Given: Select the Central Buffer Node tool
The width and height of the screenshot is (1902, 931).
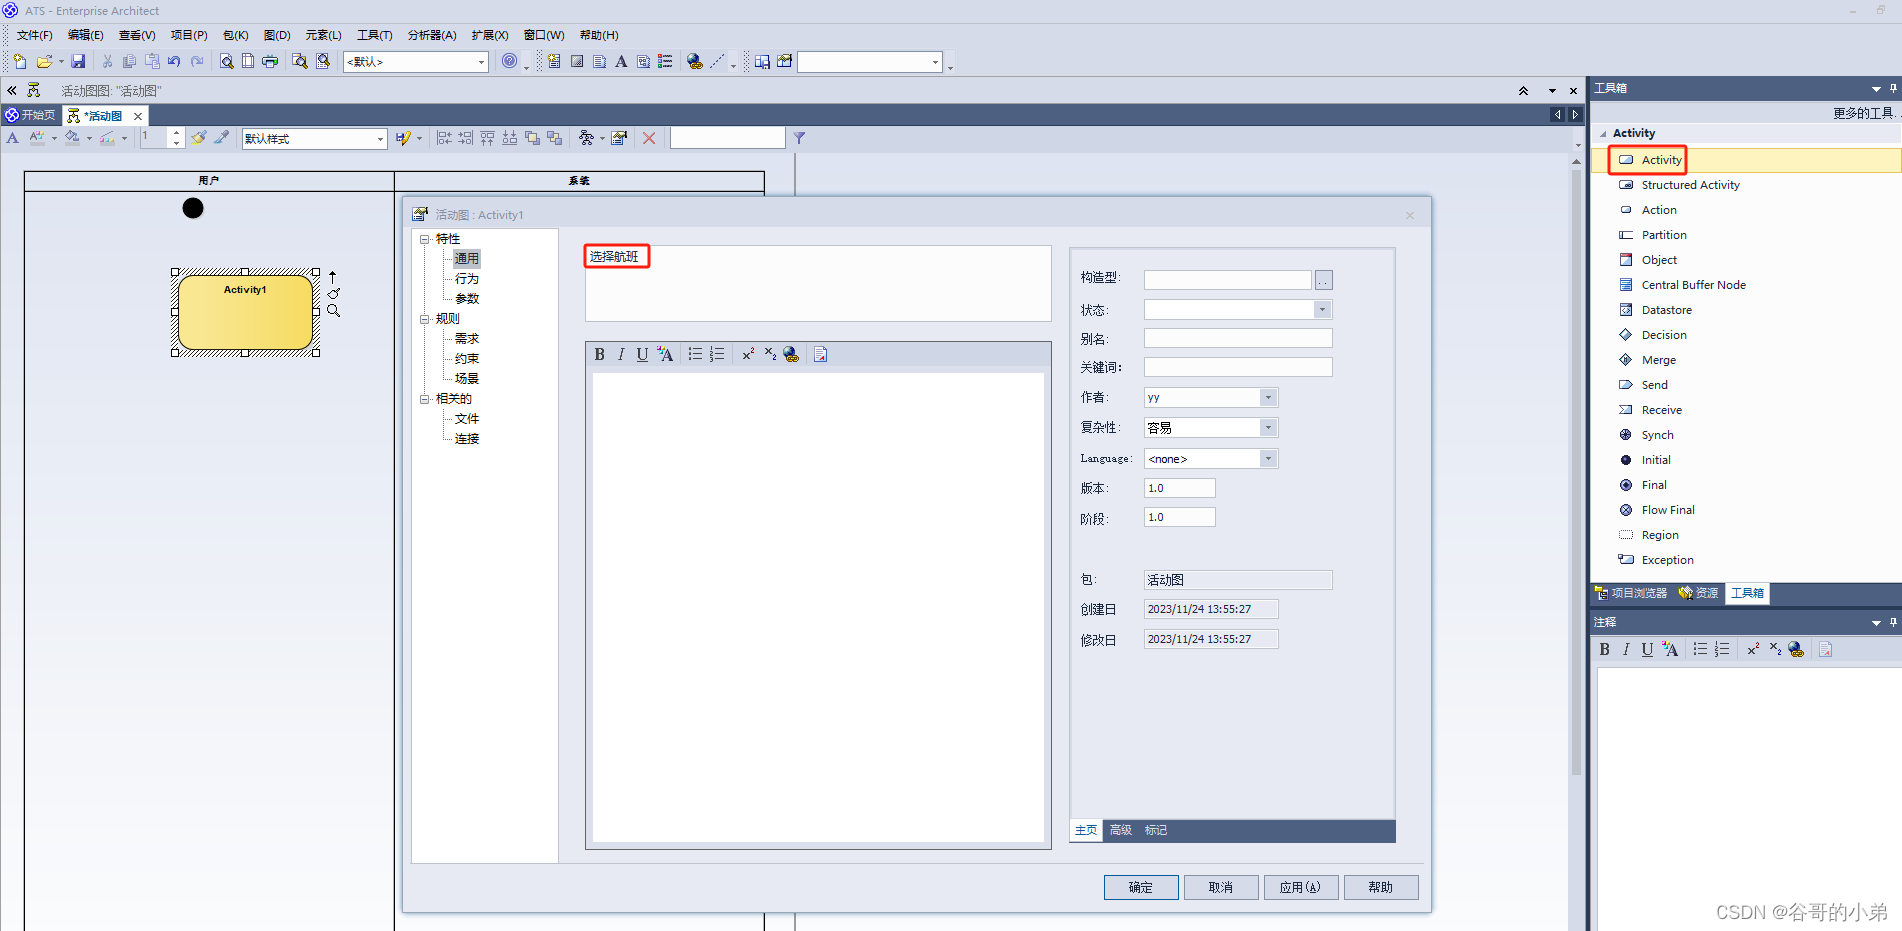Looking at the screenshot, I should (1692, 285).
